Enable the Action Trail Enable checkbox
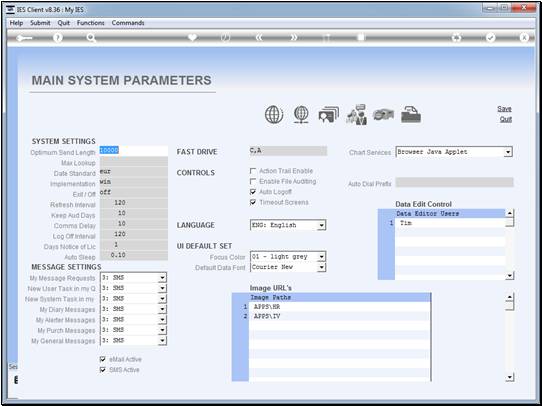542x406 pixels. coord(253,171)
